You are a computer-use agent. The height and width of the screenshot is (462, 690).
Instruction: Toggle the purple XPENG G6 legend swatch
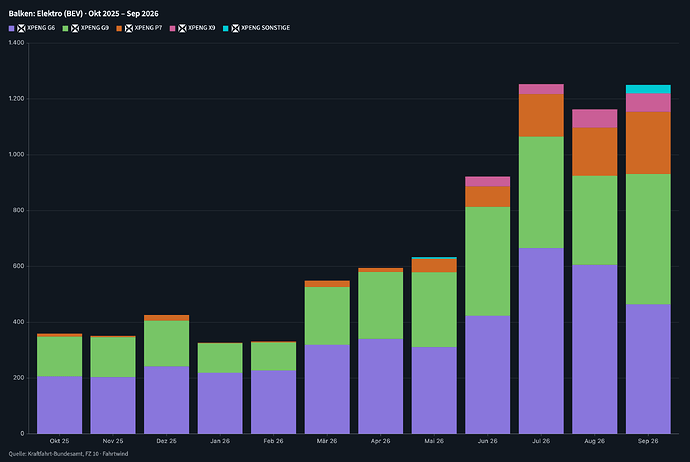[x=11, y=28]
